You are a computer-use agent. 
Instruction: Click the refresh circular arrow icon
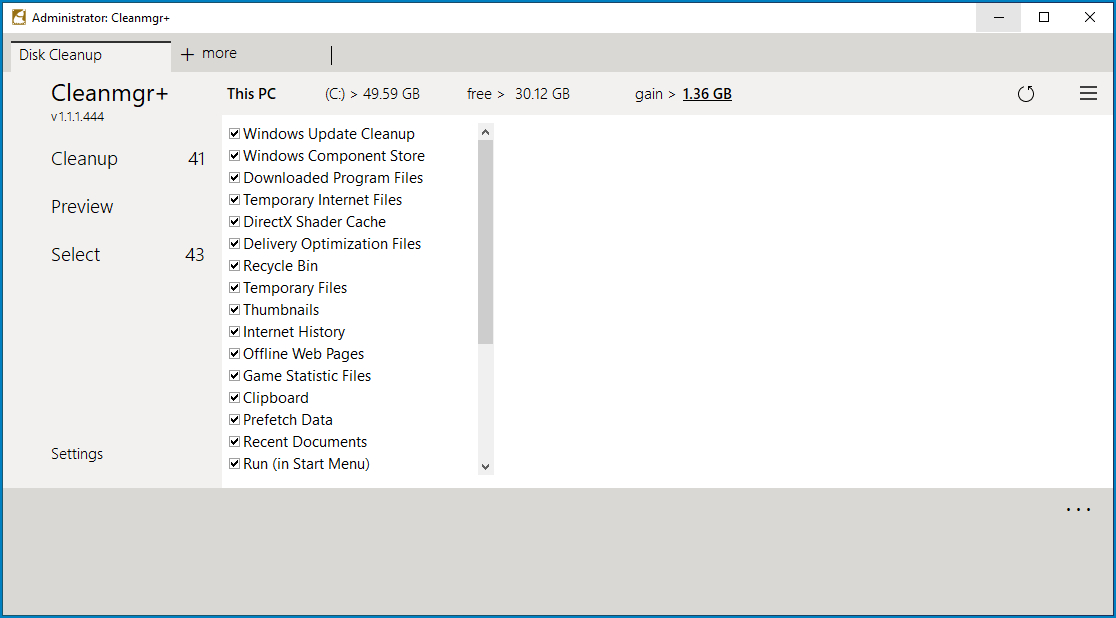click(x=1026, y=94)
